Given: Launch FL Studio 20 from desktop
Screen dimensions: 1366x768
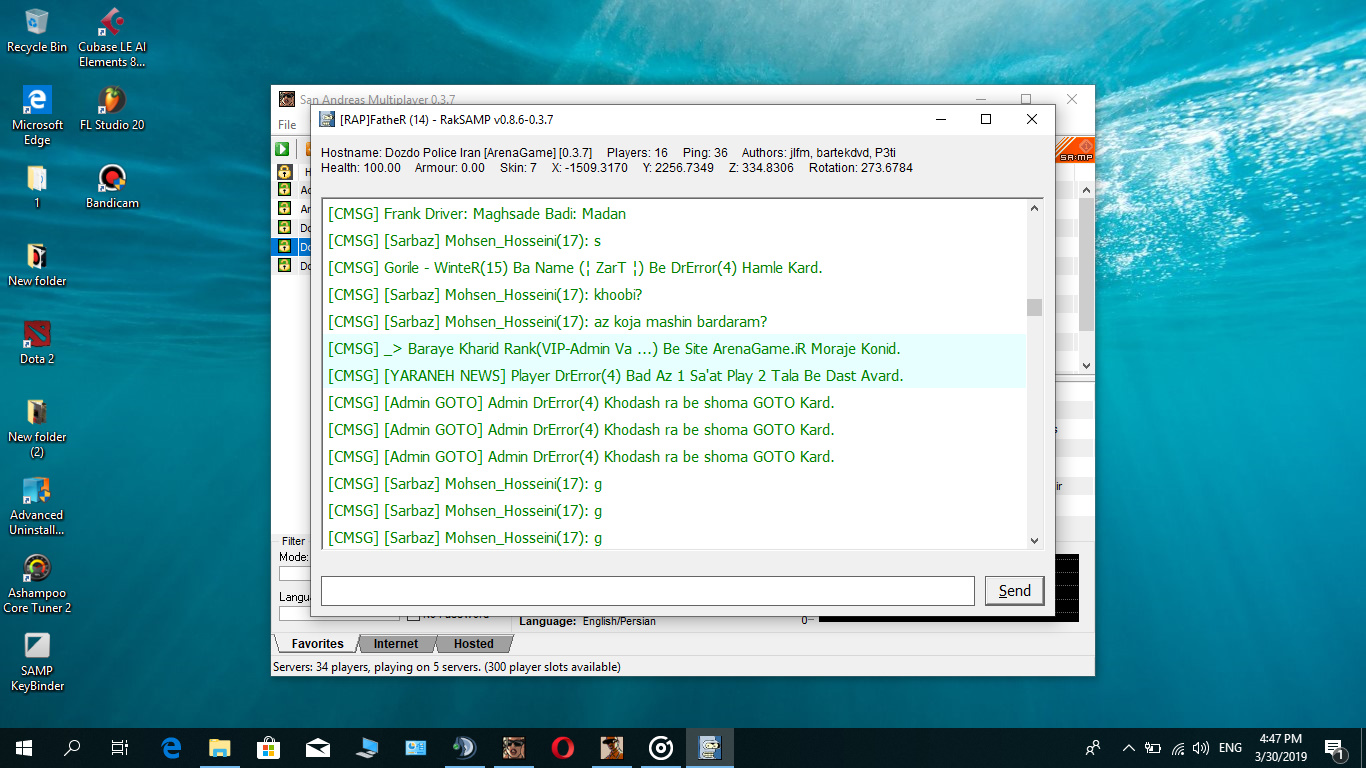Looking at the screenshot, I should click(x=112, y=109).
